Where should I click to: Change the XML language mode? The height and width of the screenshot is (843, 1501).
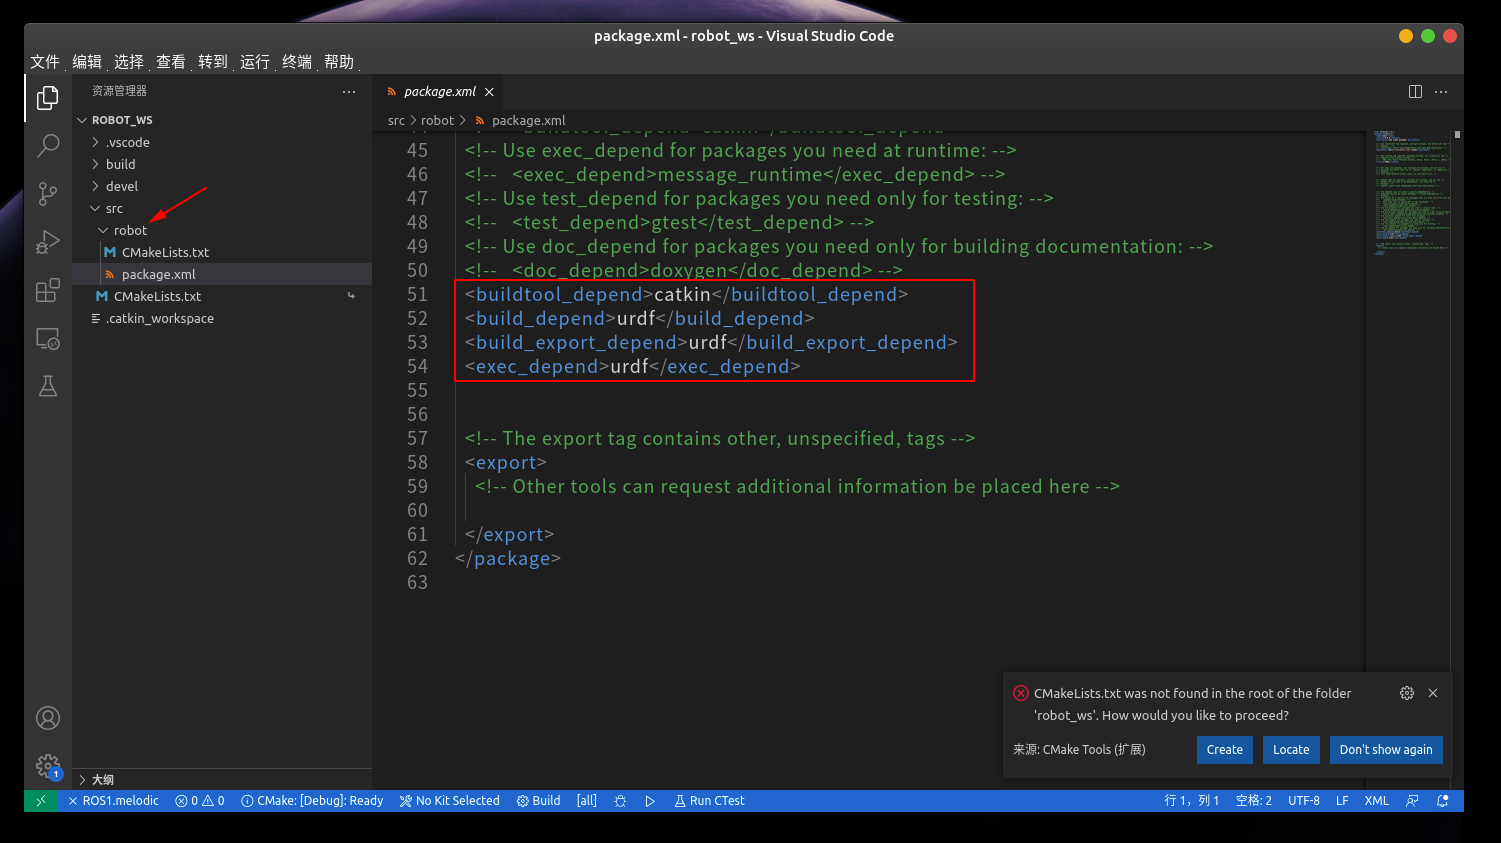1377,801
